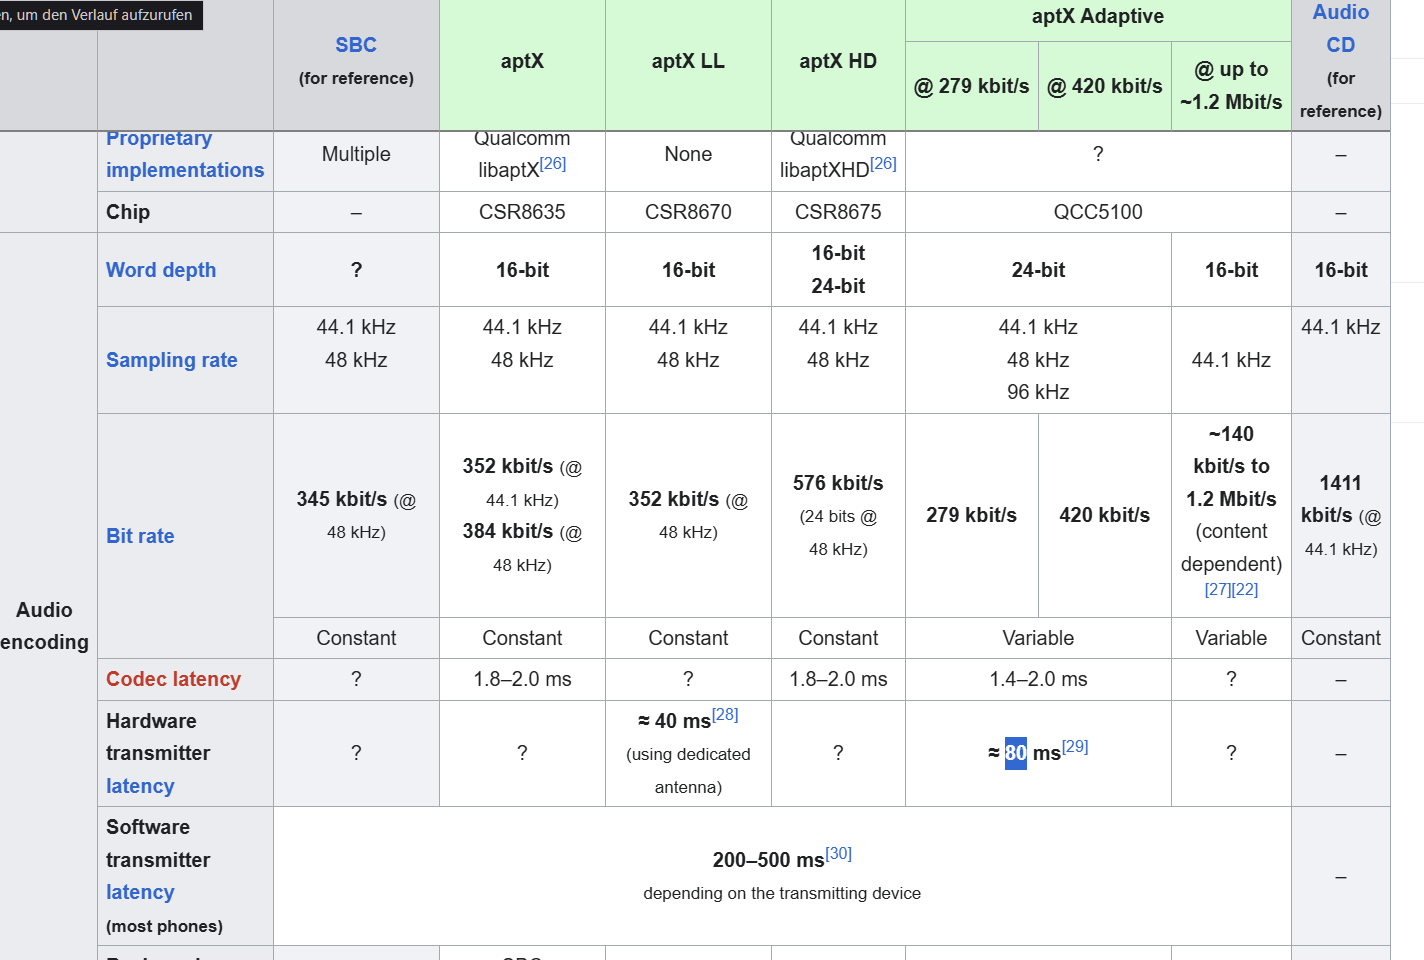Open citation [22] in aptX Adaptive bit rate
This screenshot has height=960, width=1424.
click(x=1245, y=590)
